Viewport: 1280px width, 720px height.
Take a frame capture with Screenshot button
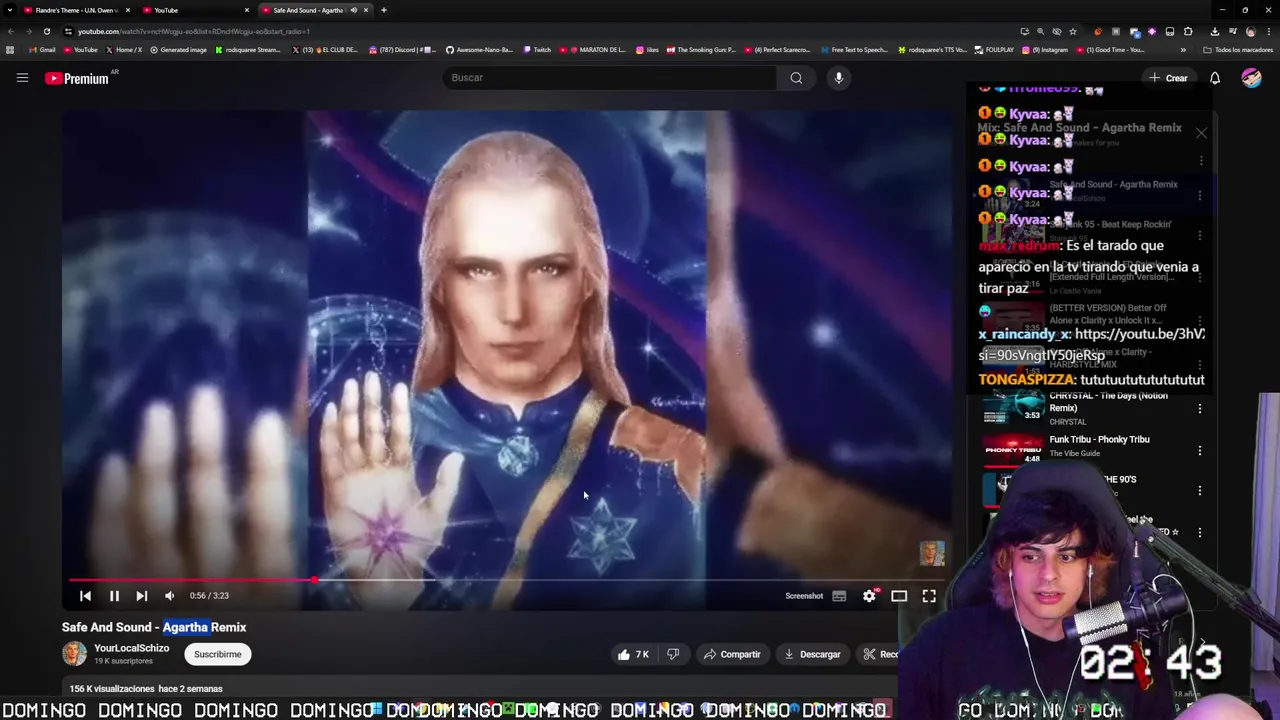click(804, 596)
